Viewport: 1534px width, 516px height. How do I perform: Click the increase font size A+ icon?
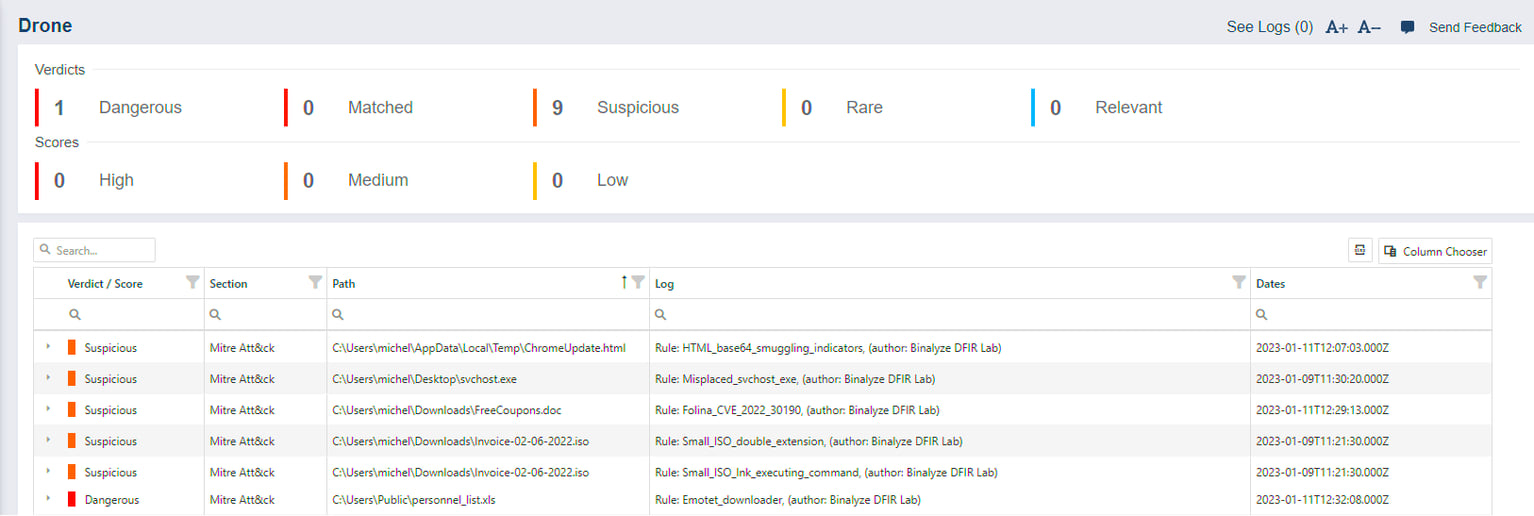coord(1337,28)
